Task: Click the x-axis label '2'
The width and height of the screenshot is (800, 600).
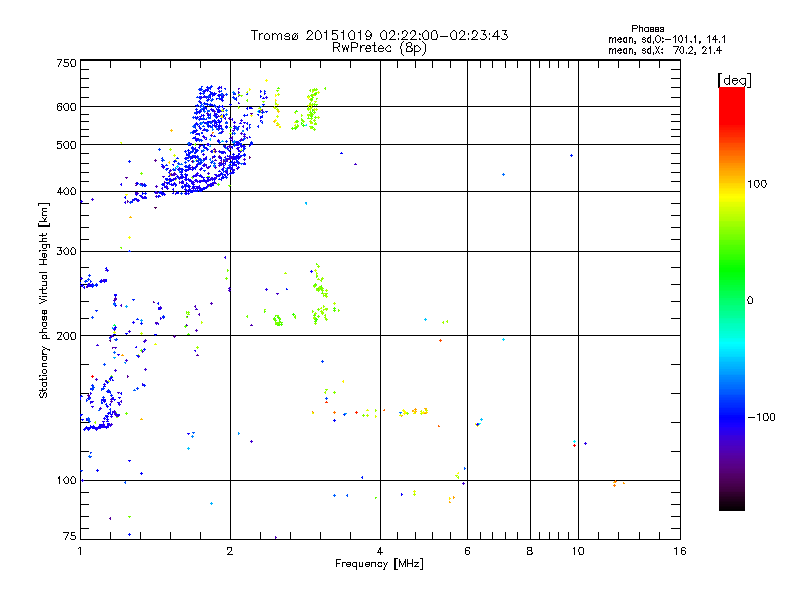Action: (x=230, y=551)
